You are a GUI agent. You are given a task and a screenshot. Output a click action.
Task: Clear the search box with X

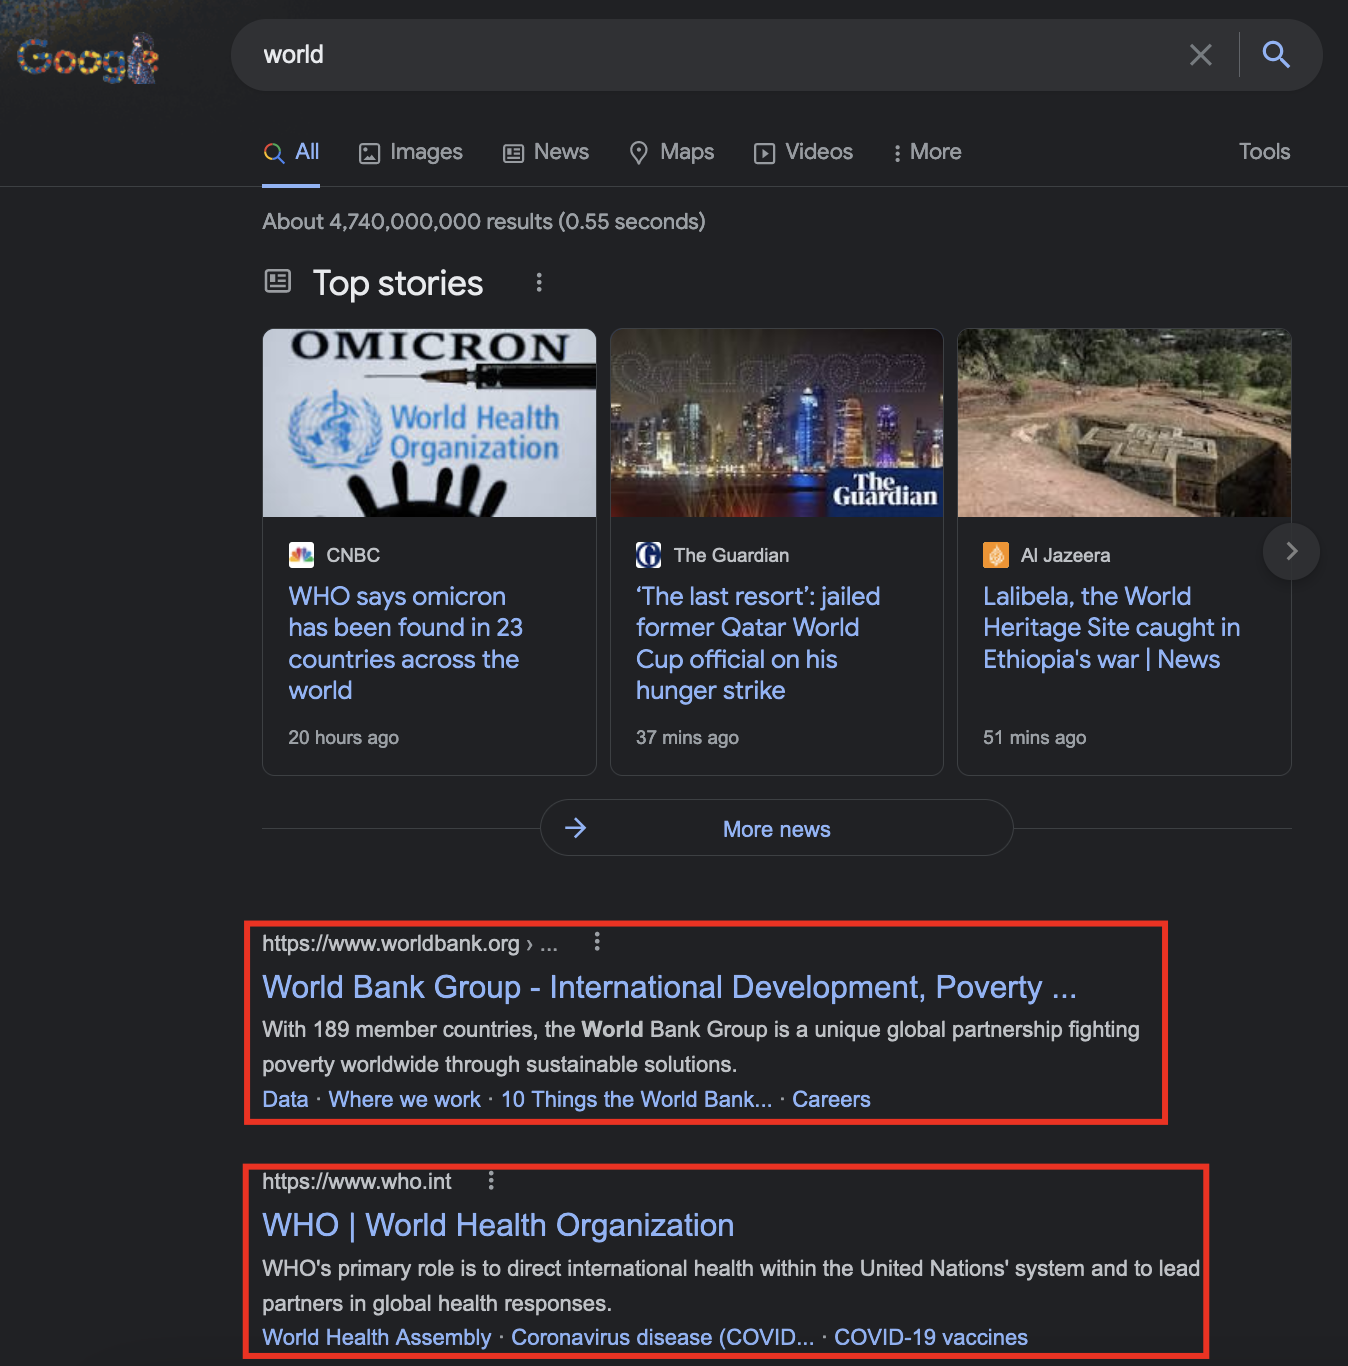1200,55
